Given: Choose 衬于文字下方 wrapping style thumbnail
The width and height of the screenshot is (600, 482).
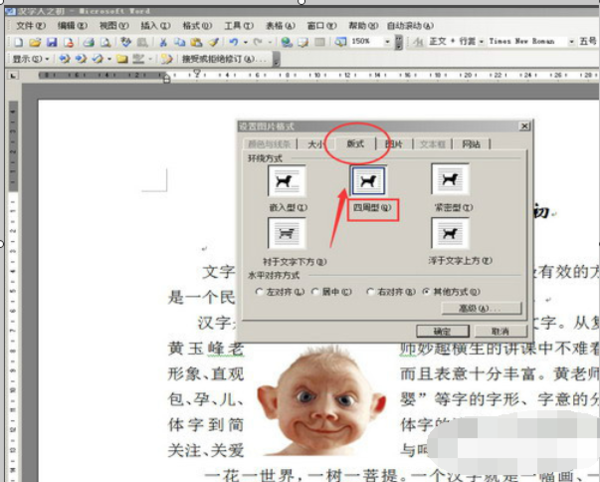Looking at the screenshot, I should (287, 233).
